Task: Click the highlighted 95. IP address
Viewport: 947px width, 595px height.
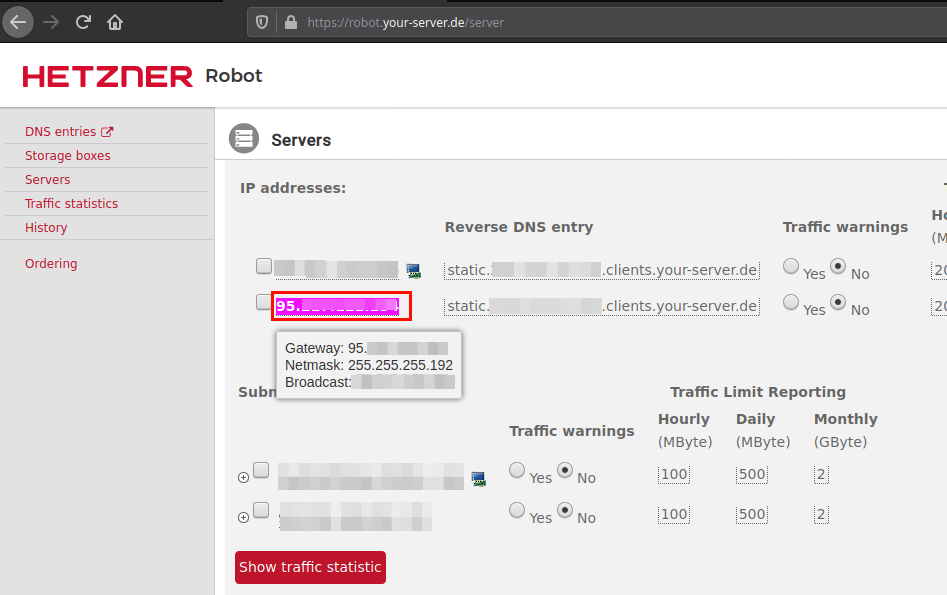Action: tap(337, 306)
